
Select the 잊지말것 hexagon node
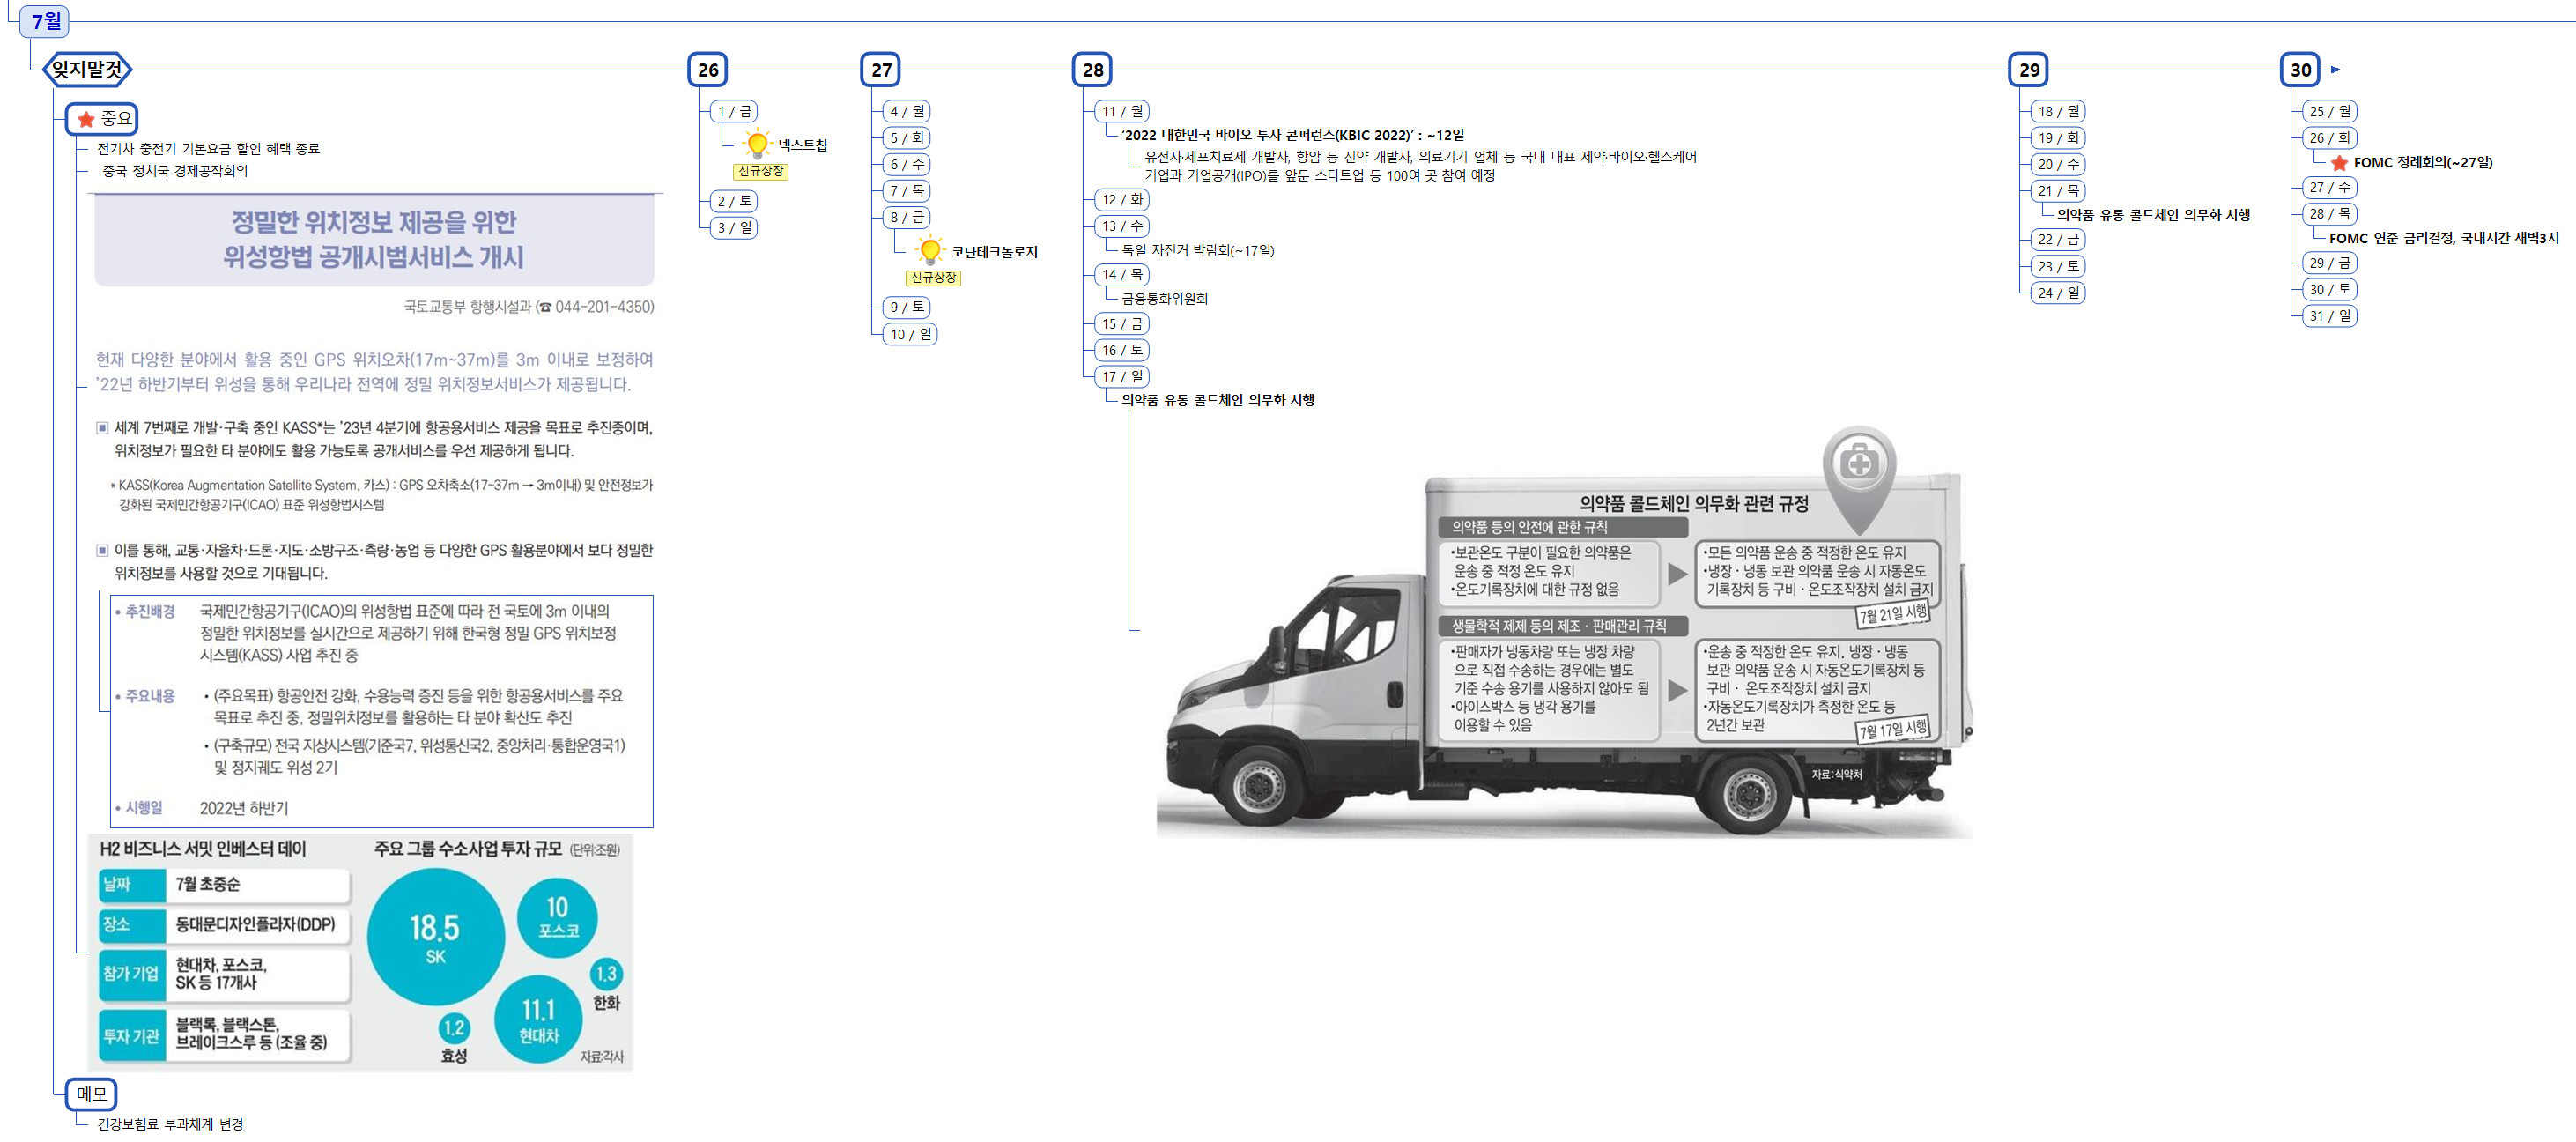click(x=88, y=69)
